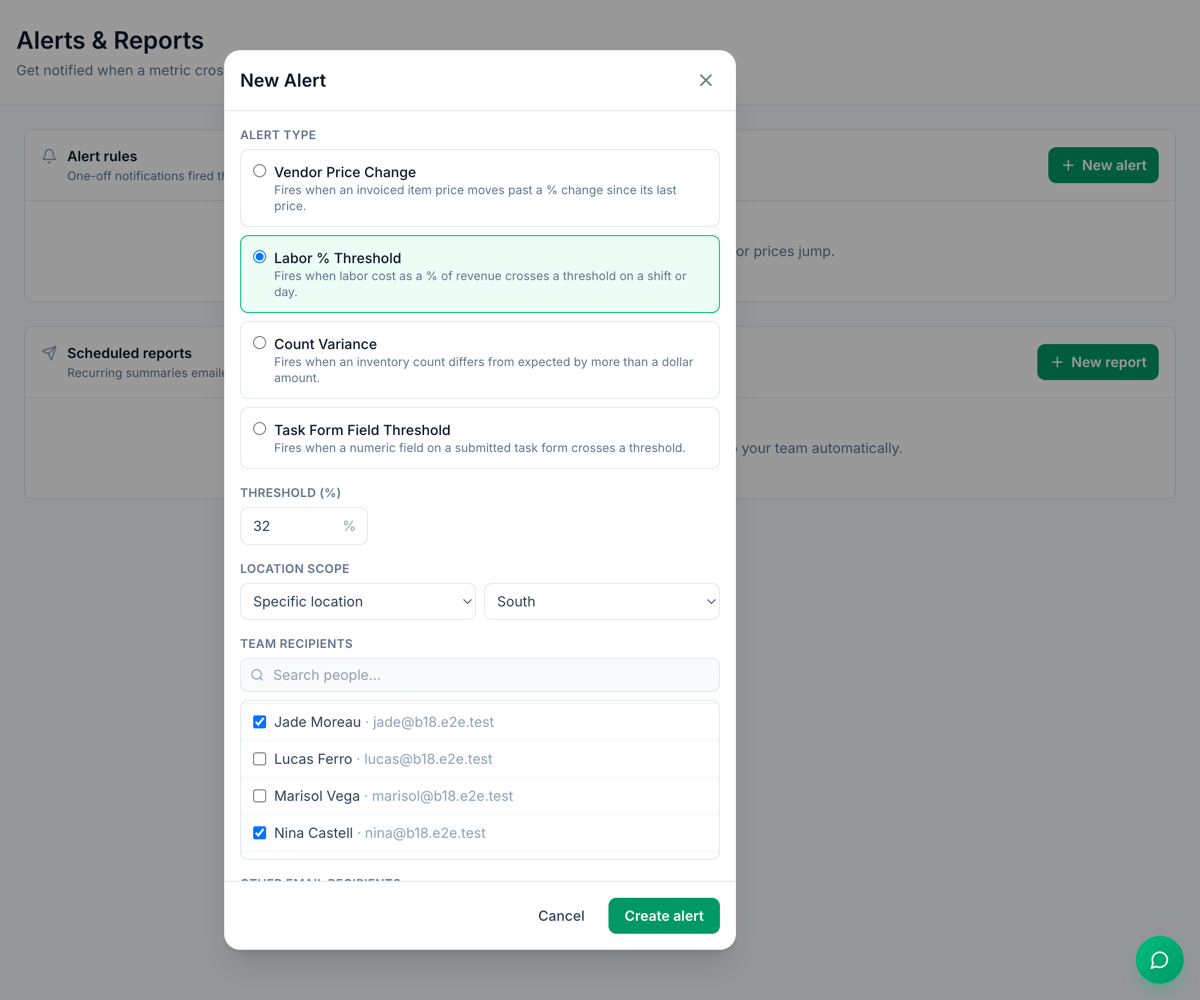The image size is (1200, 1000).
Task: Select the Labor % Threshold radio button
Action: tap(260, 257)
